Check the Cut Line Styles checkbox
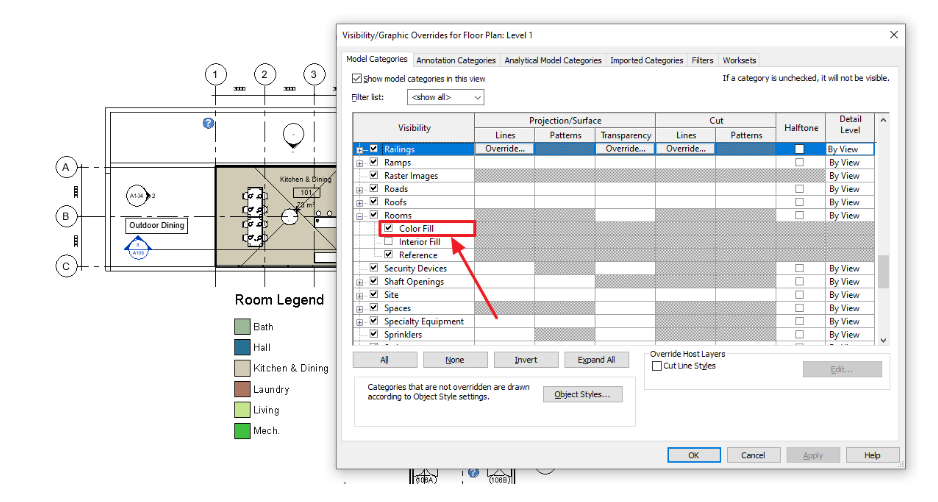 (x=657, y=366)
